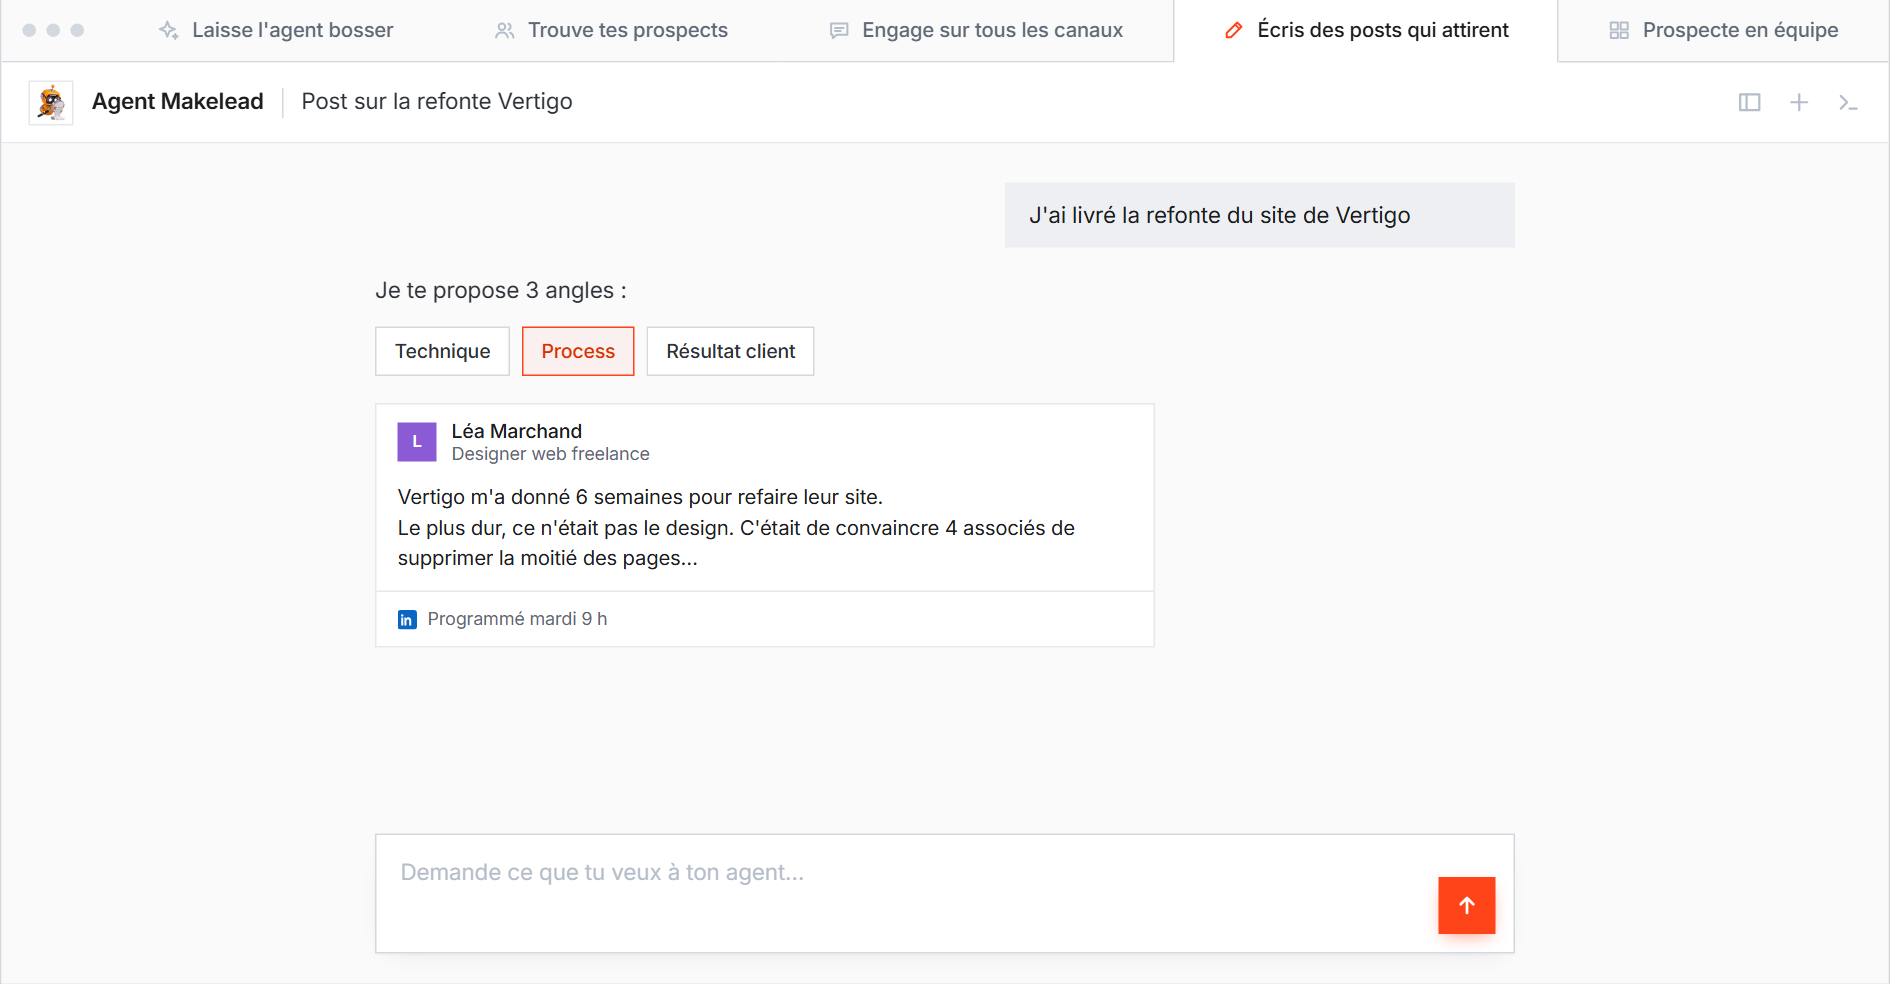Click the 'Agent Makelead' name
1890x984 pixels.
pos(178,101)
